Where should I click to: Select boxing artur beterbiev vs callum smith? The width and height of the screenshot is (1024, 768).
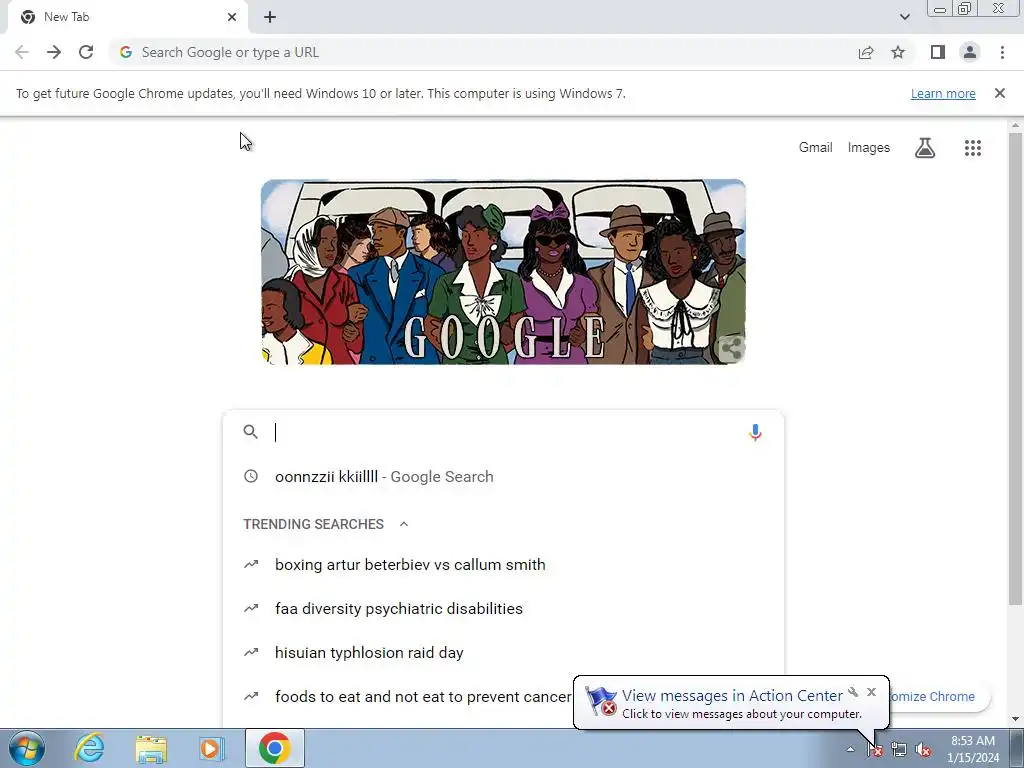pyautogui.click(x=503, y=564)
